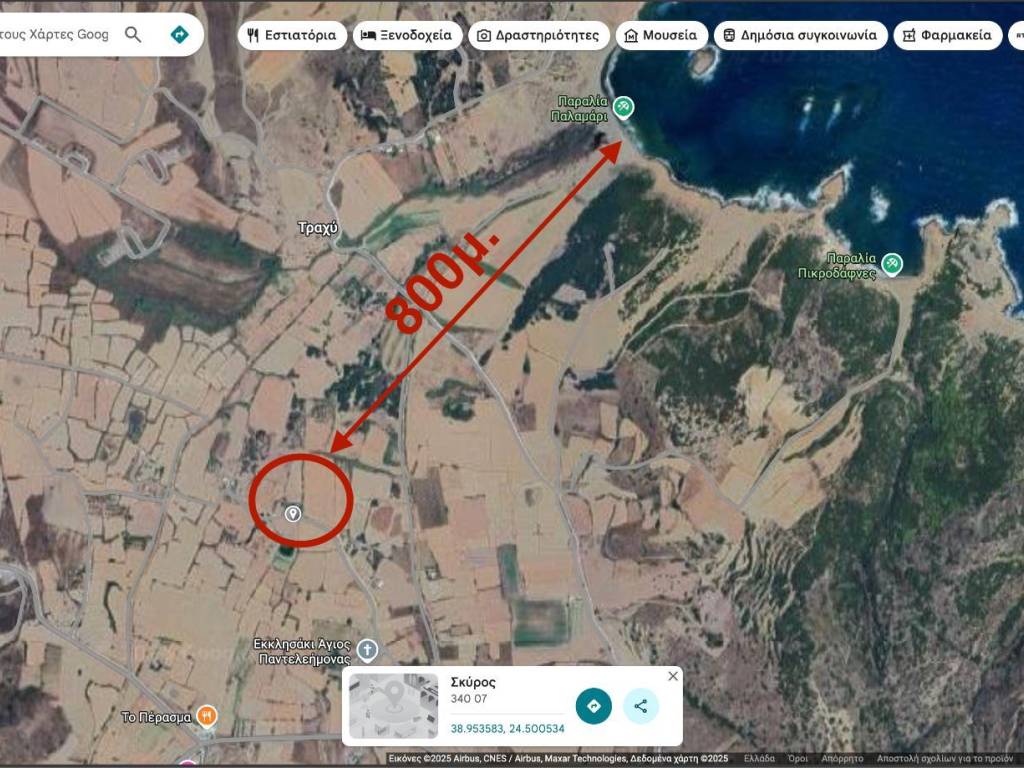Get directions from the Σκύρος location card

point(593,706)
